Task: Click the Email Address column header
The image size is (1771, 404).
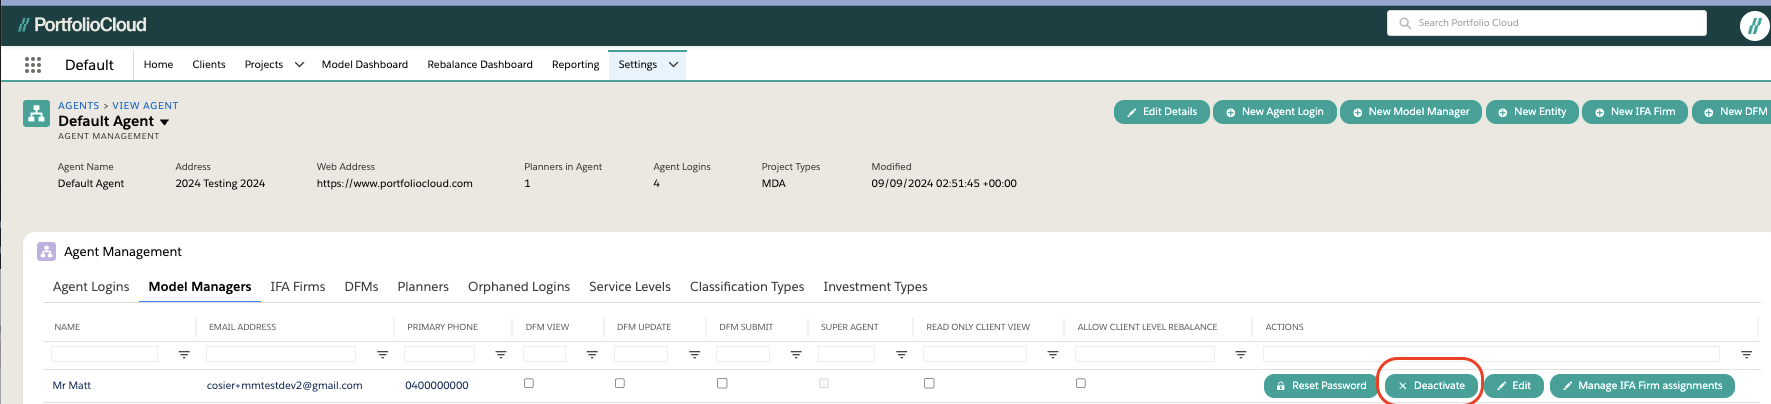Action: pos(243,327)
